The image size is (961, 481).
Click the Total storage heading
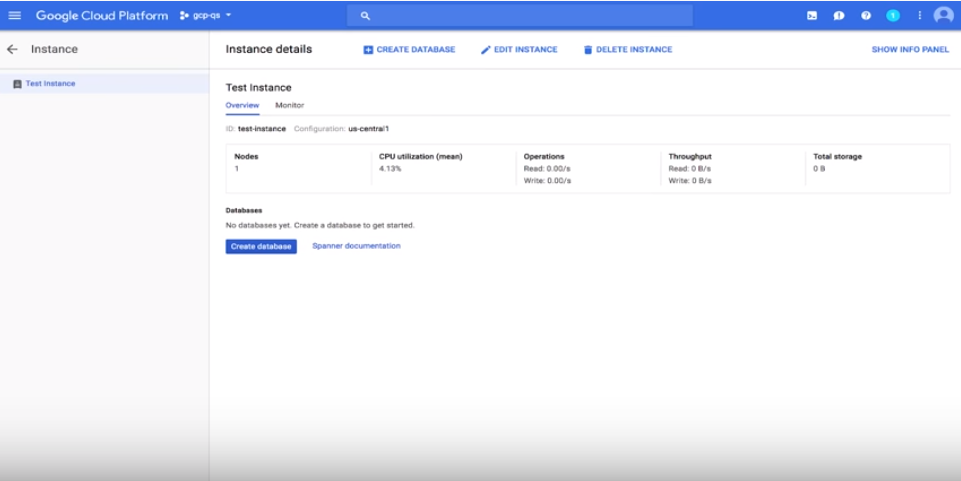click(x=837, y=157)
